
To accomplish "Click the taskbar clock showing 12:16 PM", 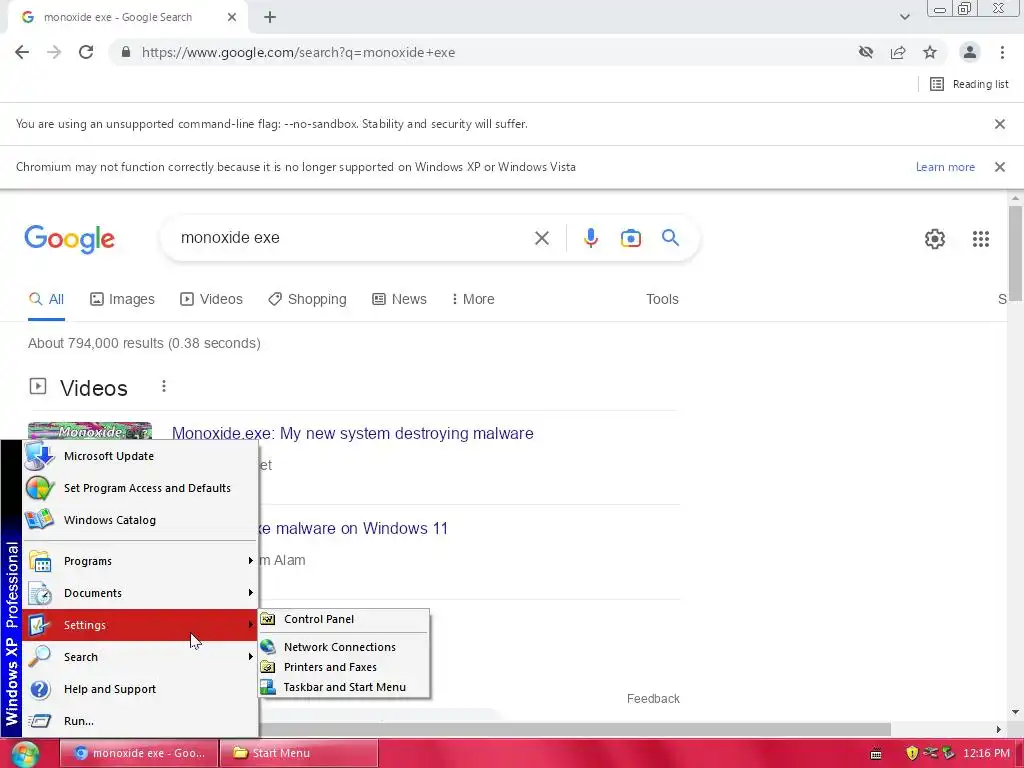I will [986, 753].
